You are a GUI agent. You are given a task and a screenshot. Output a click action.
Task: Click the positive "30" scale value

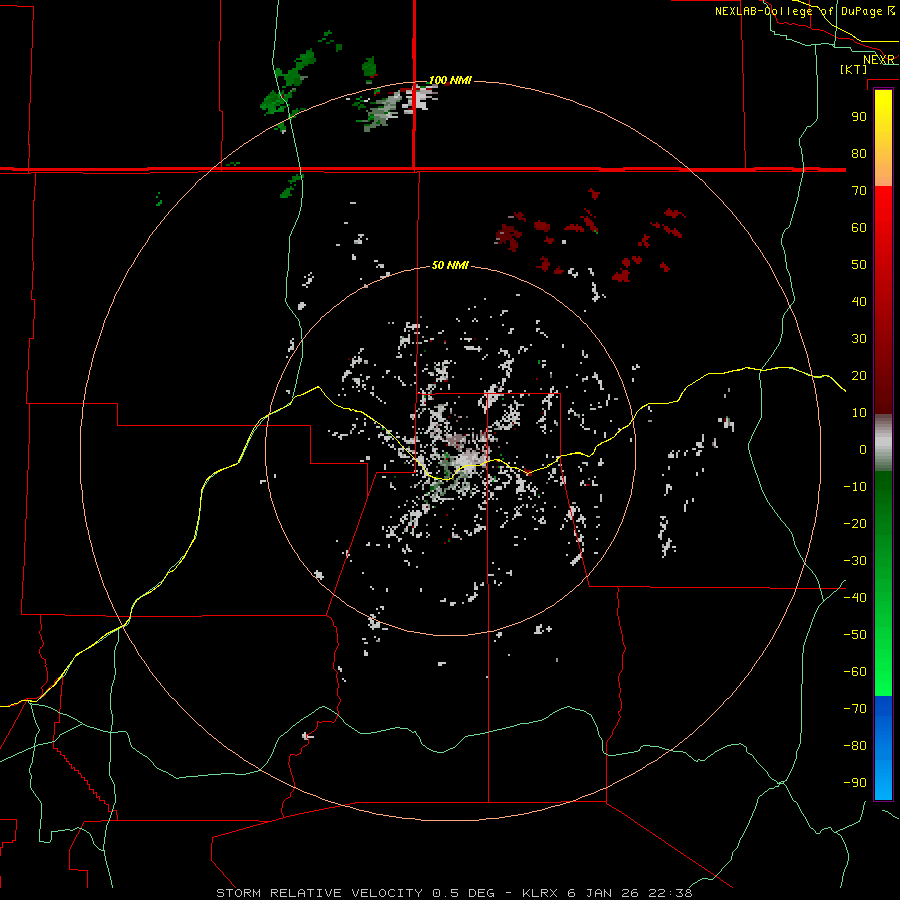(x=859, y=339)
